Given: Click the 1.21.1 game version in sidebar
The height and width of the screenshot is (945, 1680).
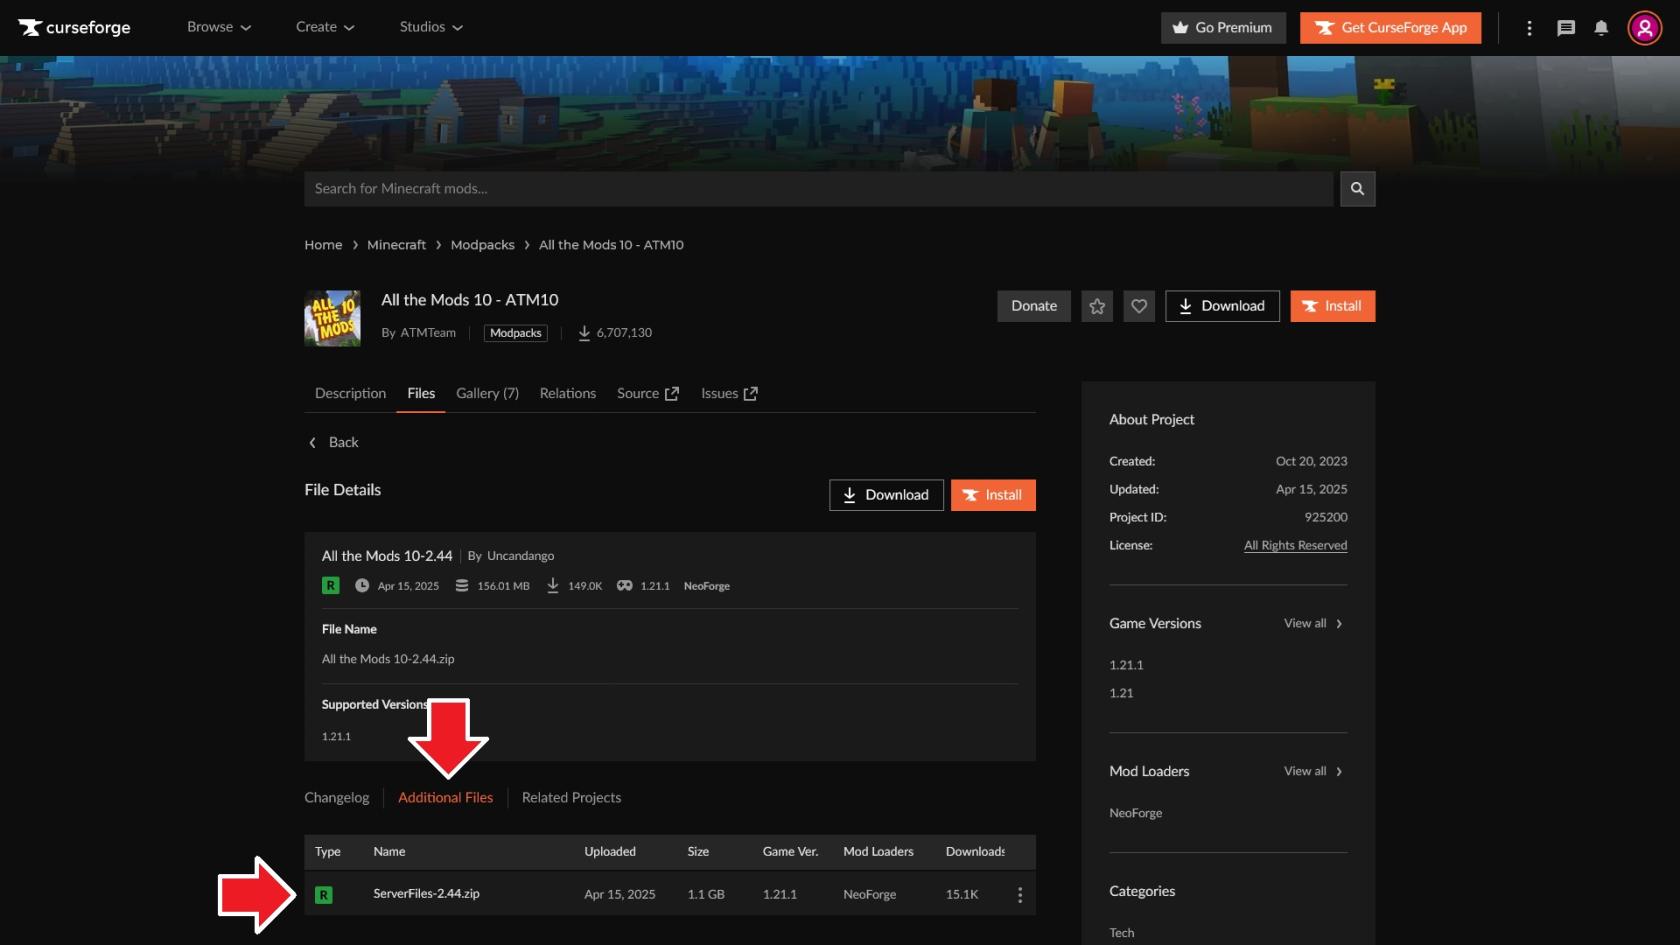Looking at the screenshot, I should tap(1126, 666).
